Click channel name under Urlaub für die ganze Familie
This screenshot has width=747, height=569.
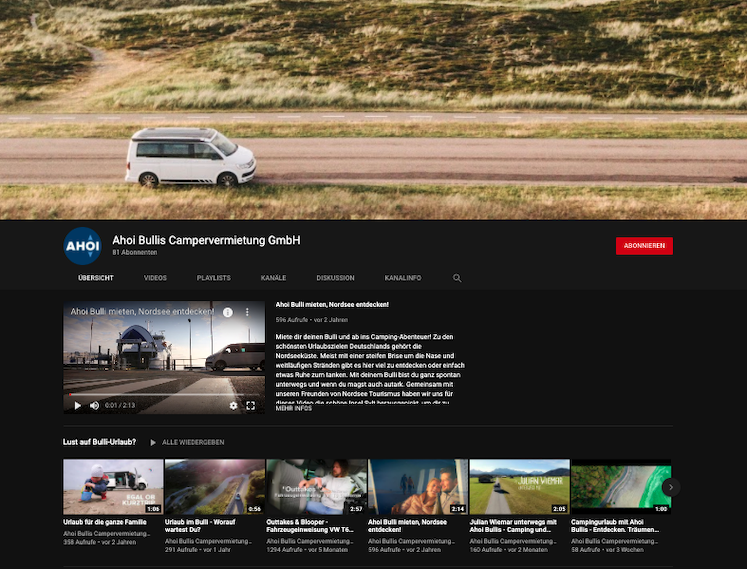(106, 534)
